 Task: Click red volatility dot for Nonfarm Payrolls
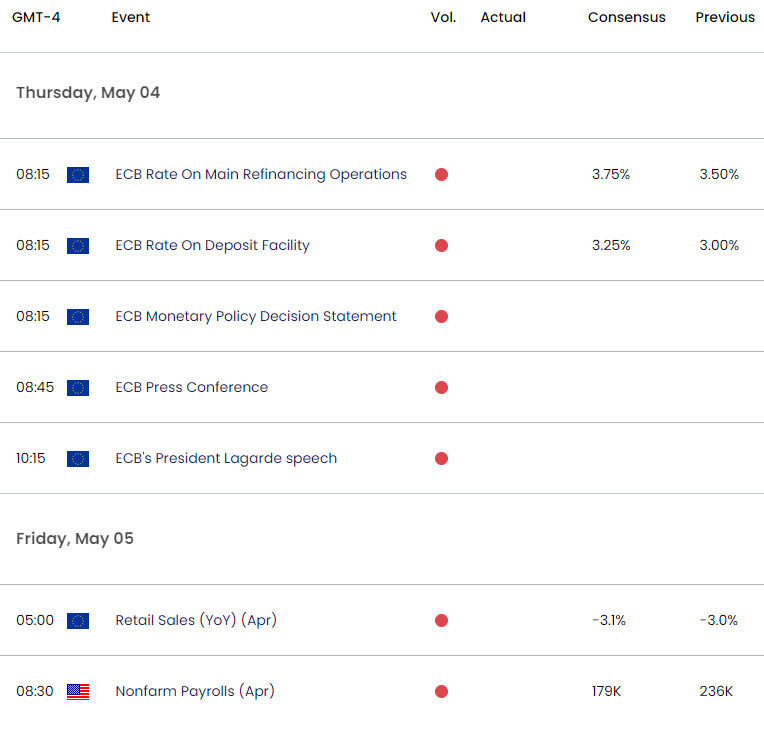[441, 692]
